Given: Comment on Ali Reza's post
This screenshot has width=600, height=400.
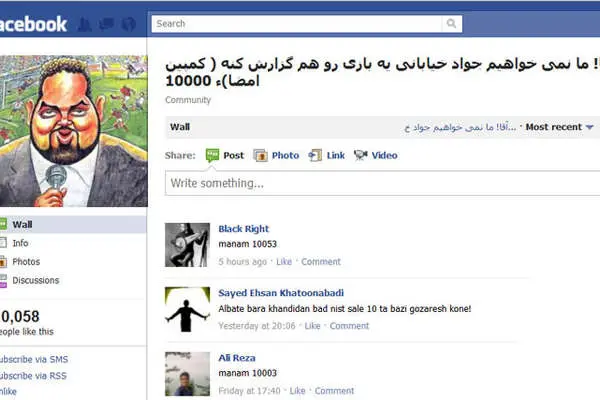Looking at the screenshot, I should 334,391.
